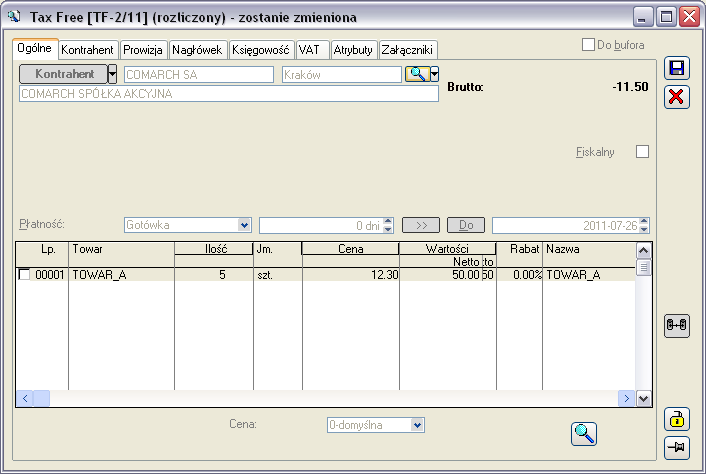Click the magnifier icon below the items table

point(584,434)
